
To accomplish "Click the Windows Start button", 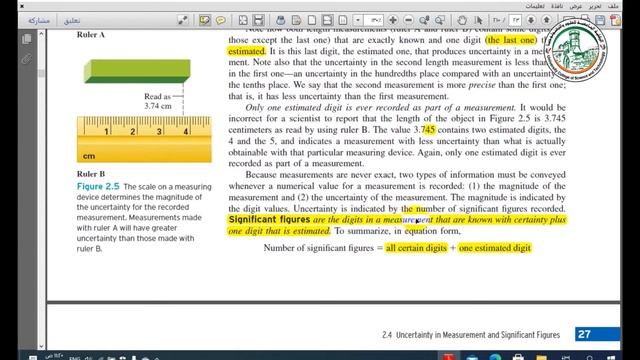I will [611, 357].
